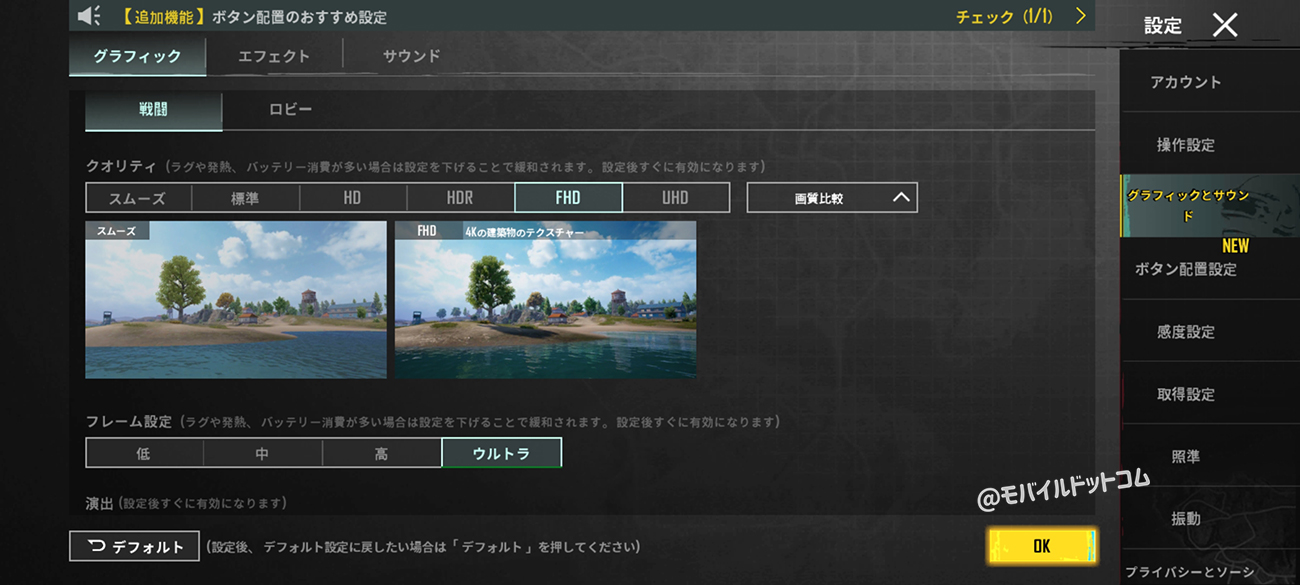This screenshot has width=1300, height=585.
Task: Click the FHD preview thumbnail
Action: coord(545,300)
